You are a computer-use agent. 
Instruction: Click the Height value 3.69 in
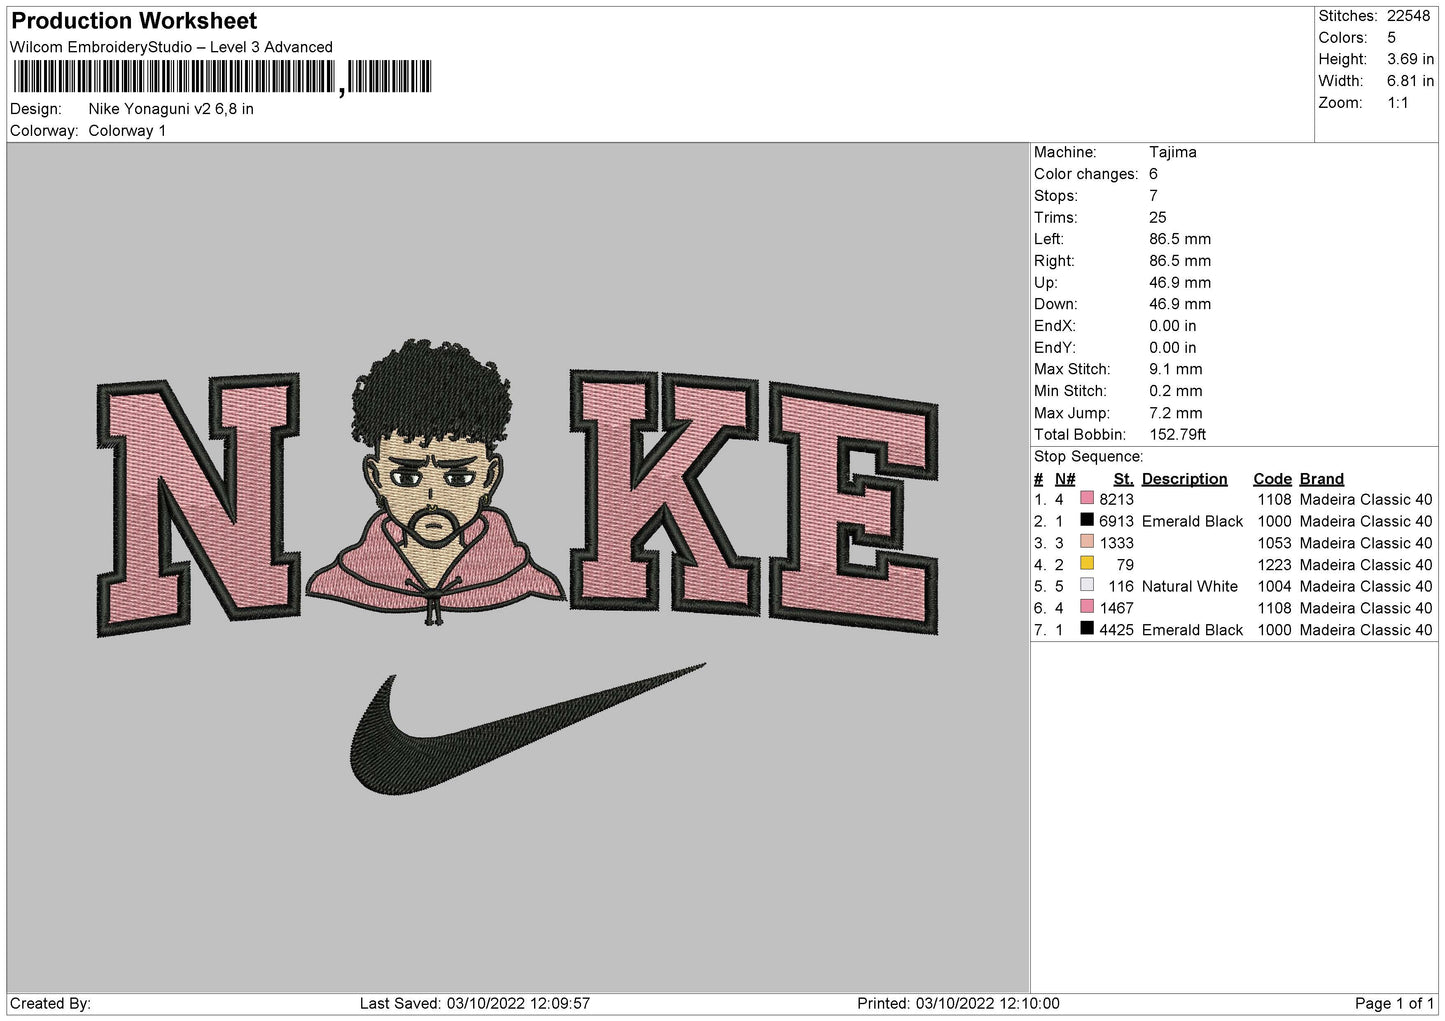tap(1410, 59)
